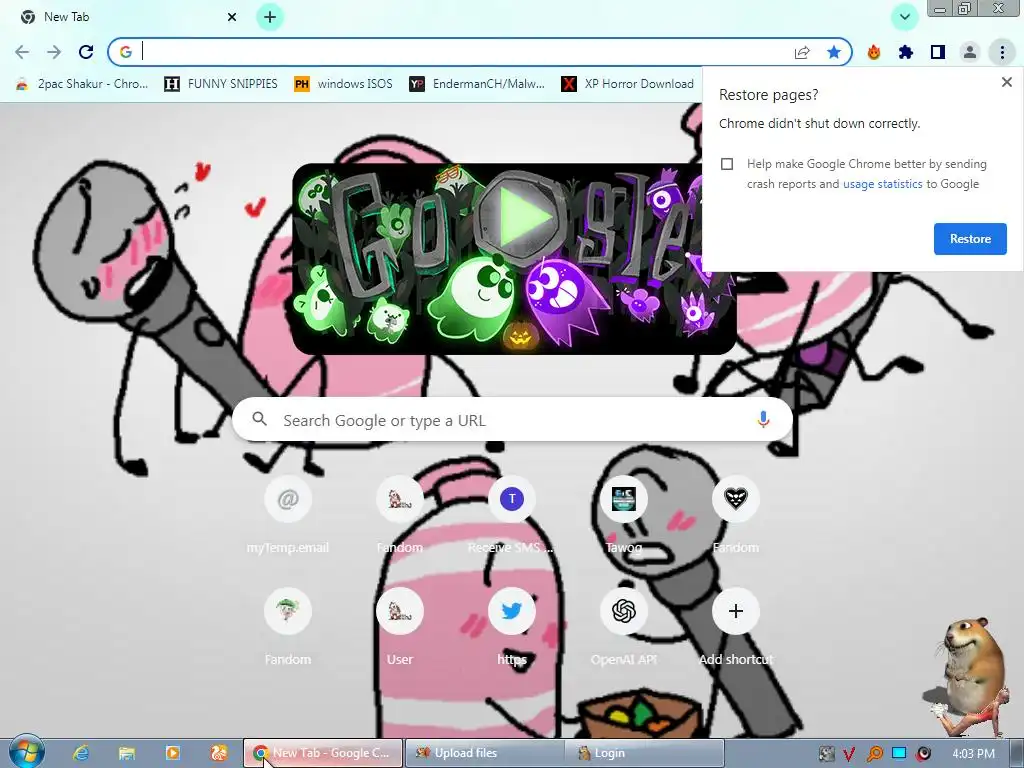
Task: Open XP Horror Download bookmark
Action: pyautogui.click(x=628, y=84)
